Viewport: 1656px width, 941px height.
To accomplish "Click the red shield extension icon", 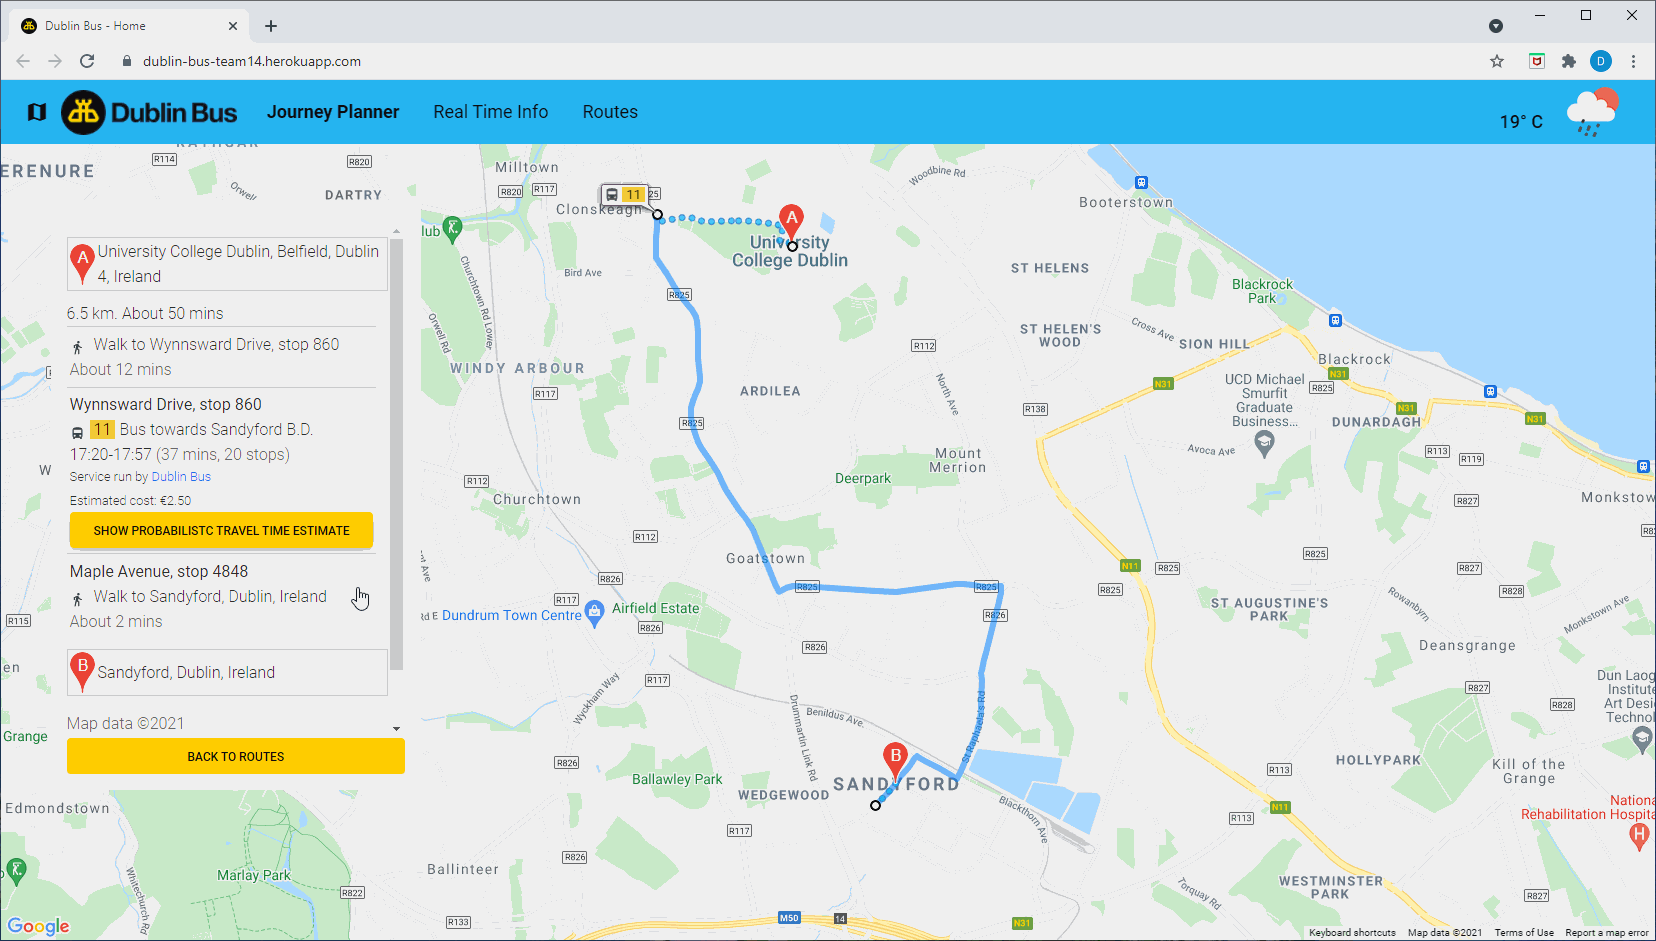I will [1537, 61].
